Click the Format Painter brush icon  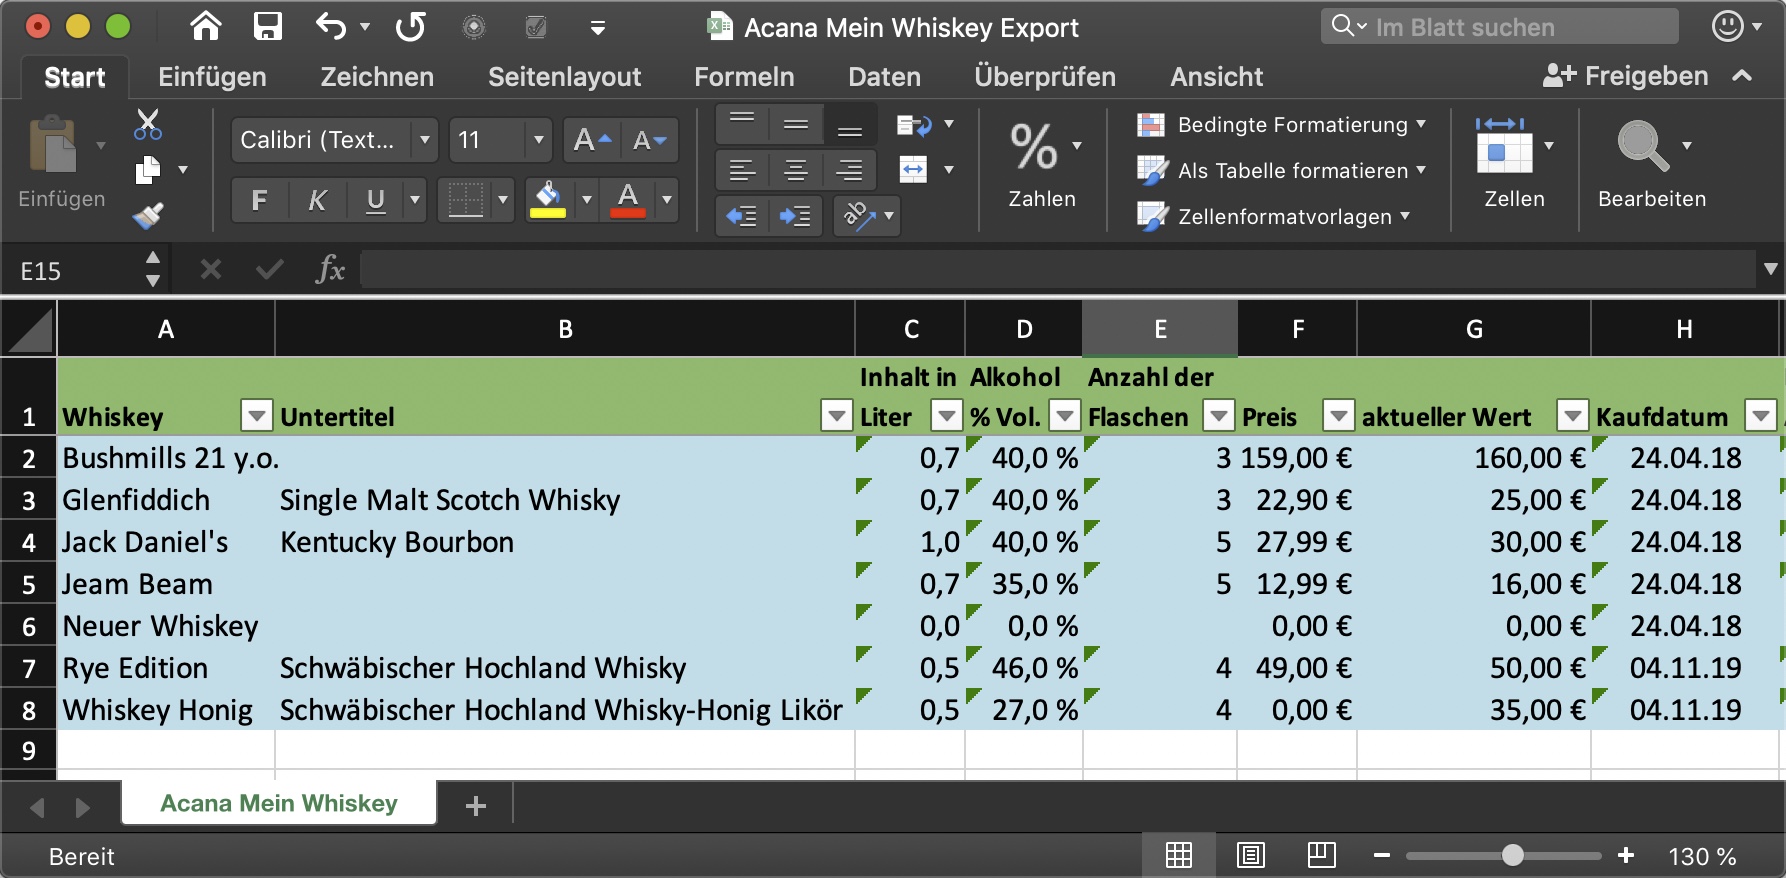coord(148,214)
